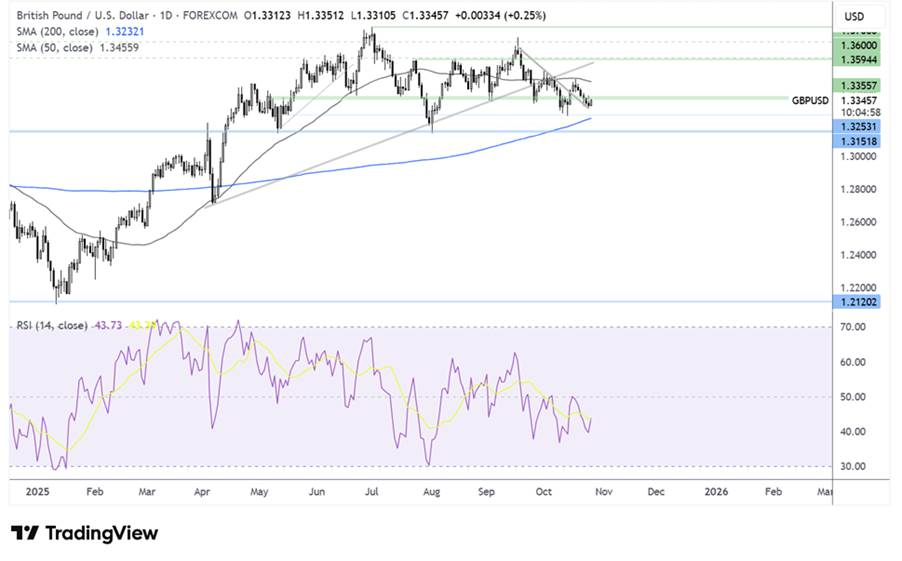Open the USD currency selector
Image resolution: width=902 pixels, height=561 pixels.
tap(854, 16)
